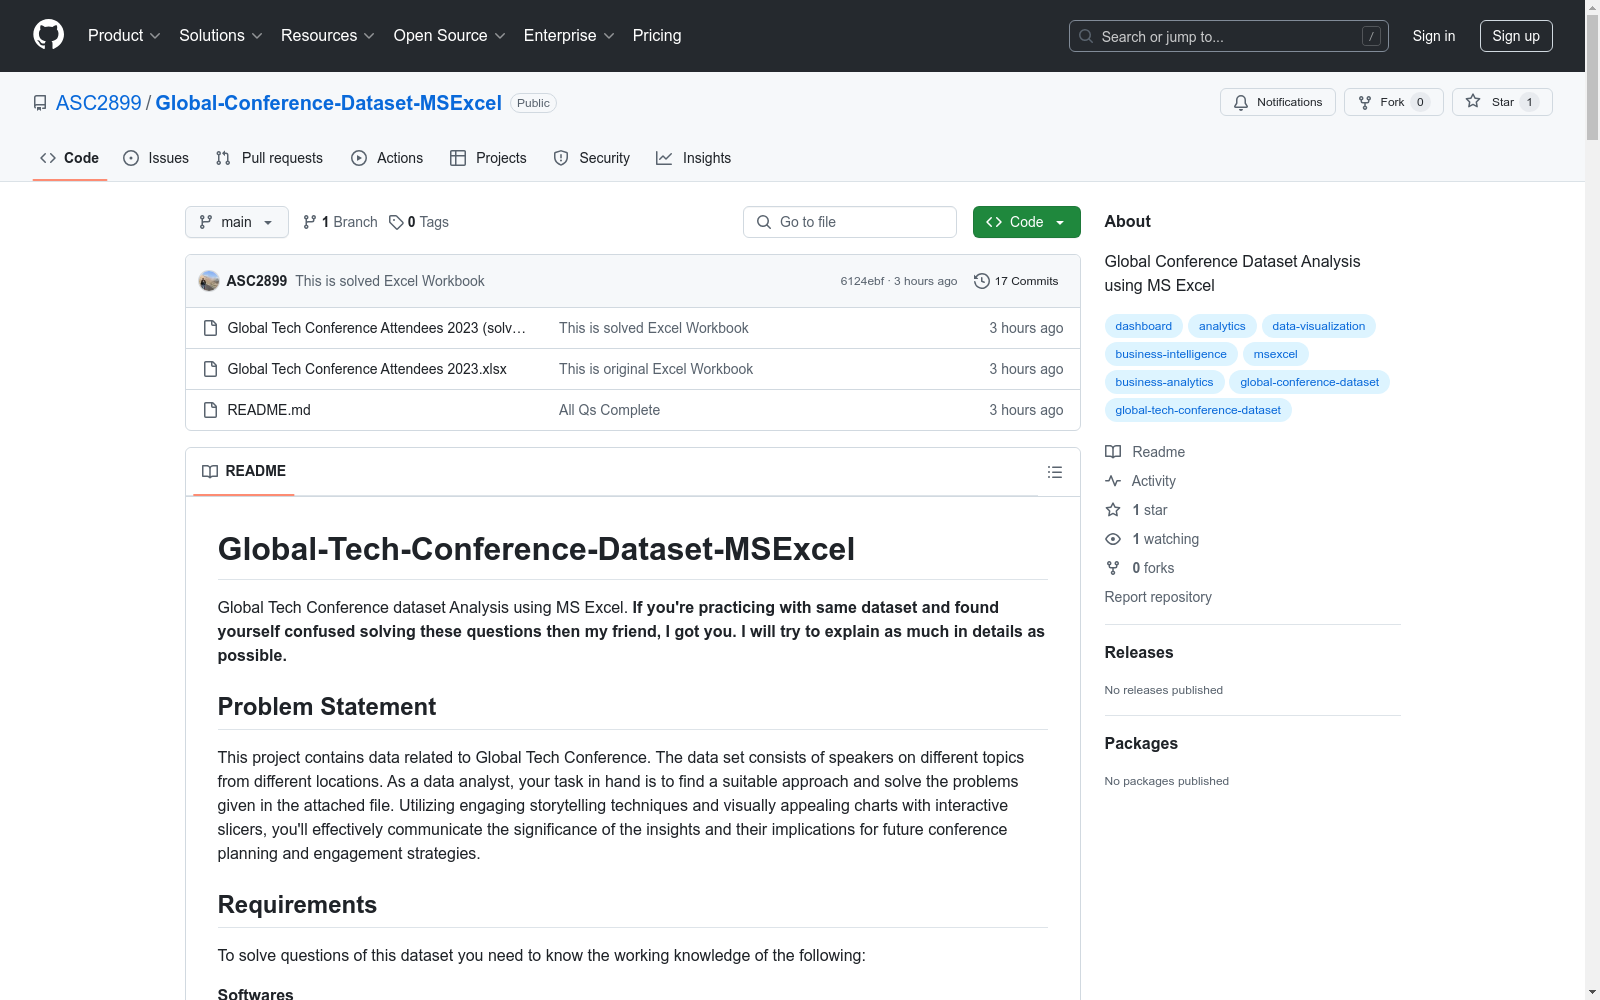Select the README tab
This screenshot has width=1600, height=1000.
(x=244, y=471)
